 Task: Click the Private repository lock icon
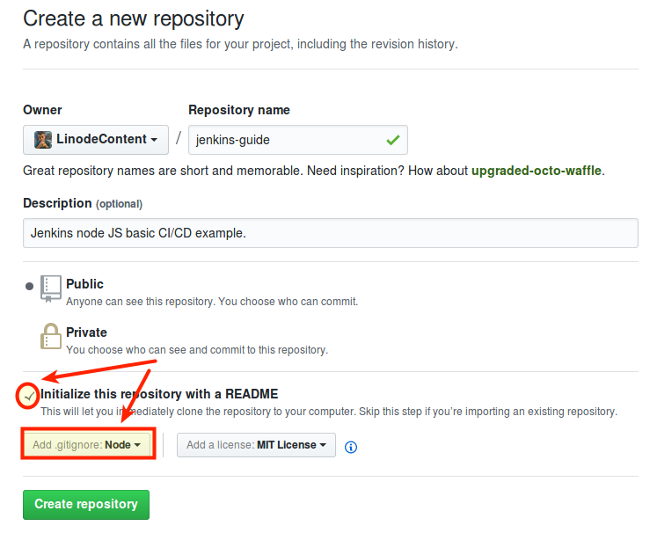(51, 337)
